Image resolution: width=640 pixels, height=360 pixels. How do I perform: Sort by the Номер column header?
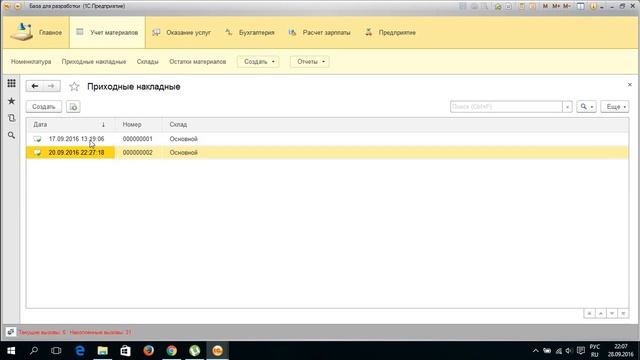pyautogui.click(x=139, y=124)
